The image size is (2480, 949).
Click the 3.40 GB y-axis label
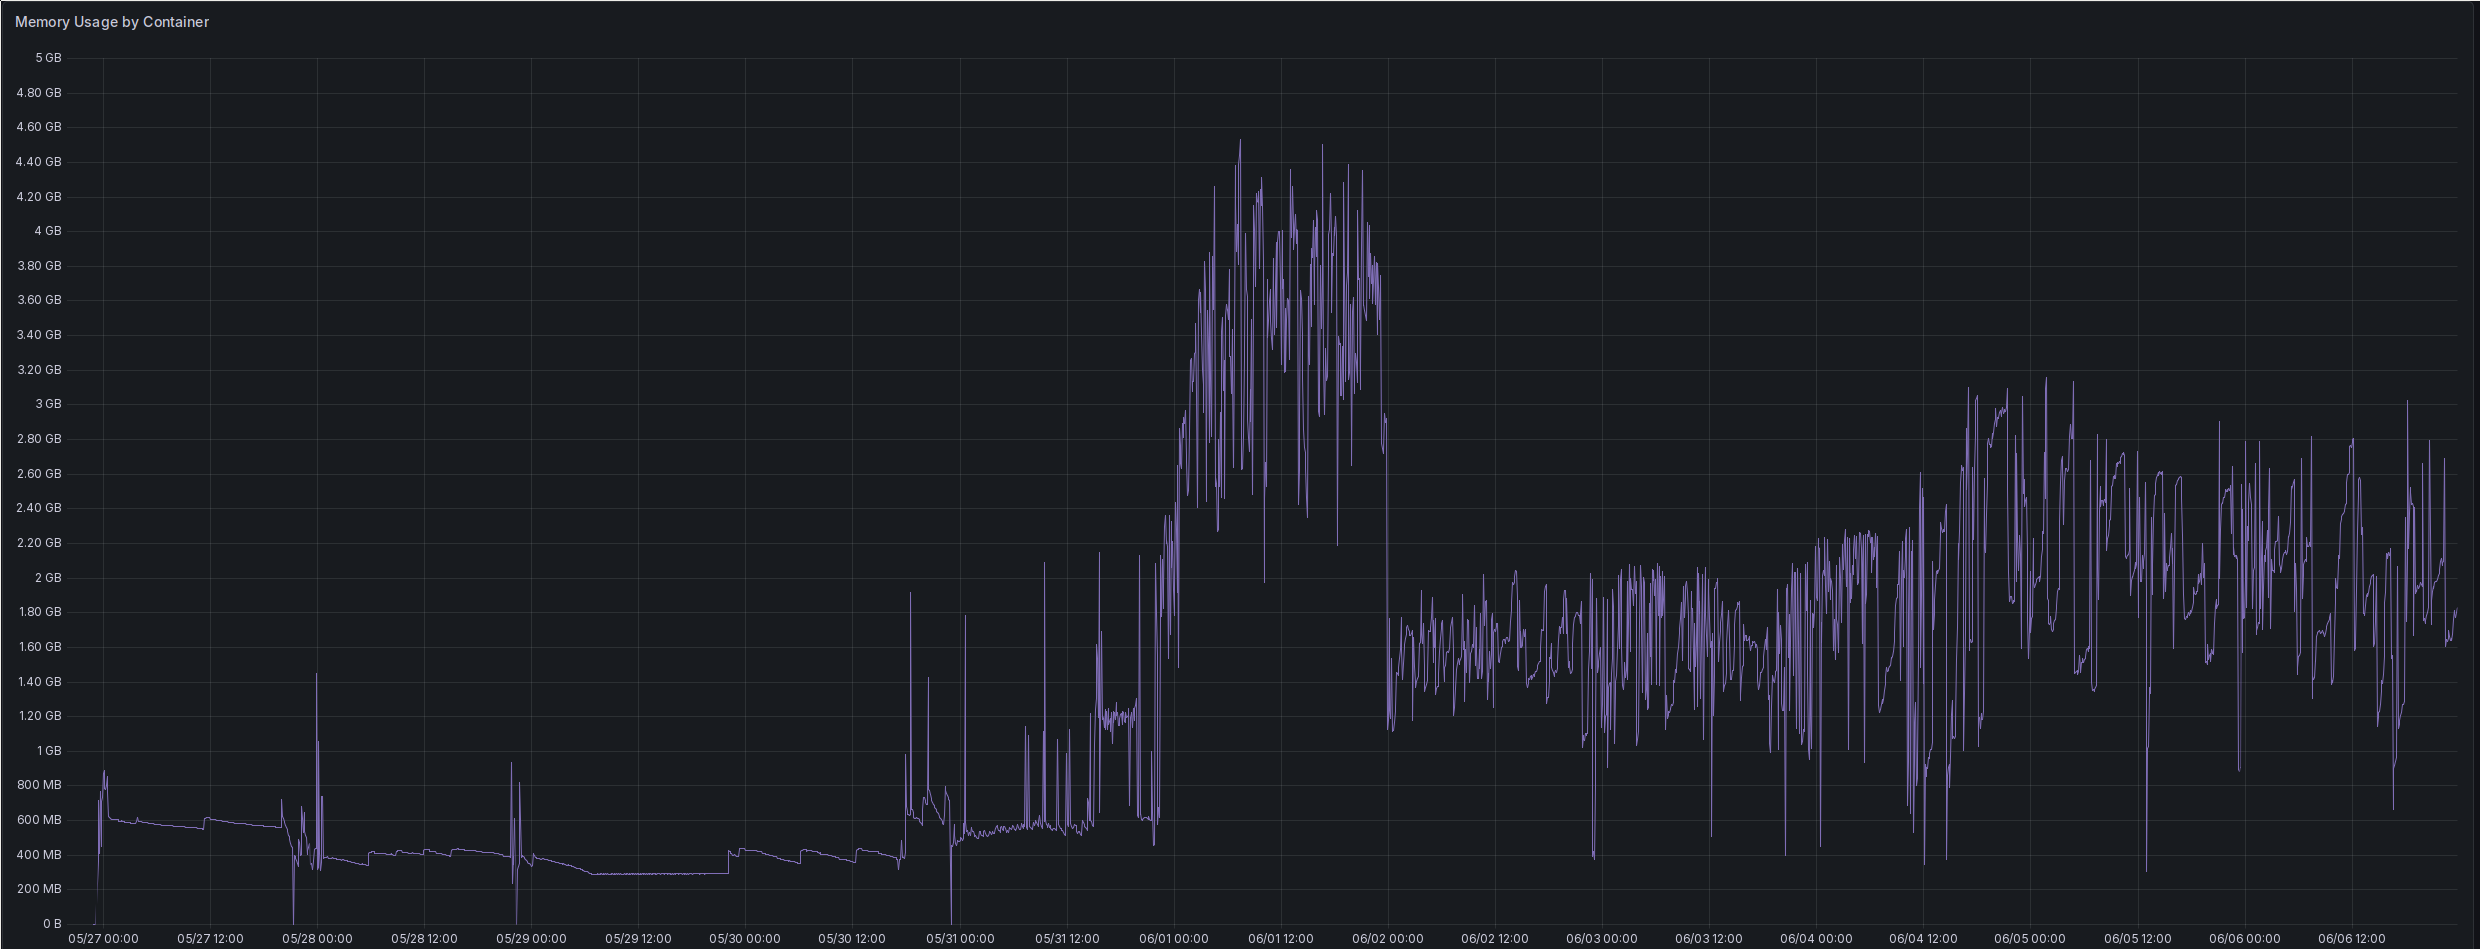point(39,335)
